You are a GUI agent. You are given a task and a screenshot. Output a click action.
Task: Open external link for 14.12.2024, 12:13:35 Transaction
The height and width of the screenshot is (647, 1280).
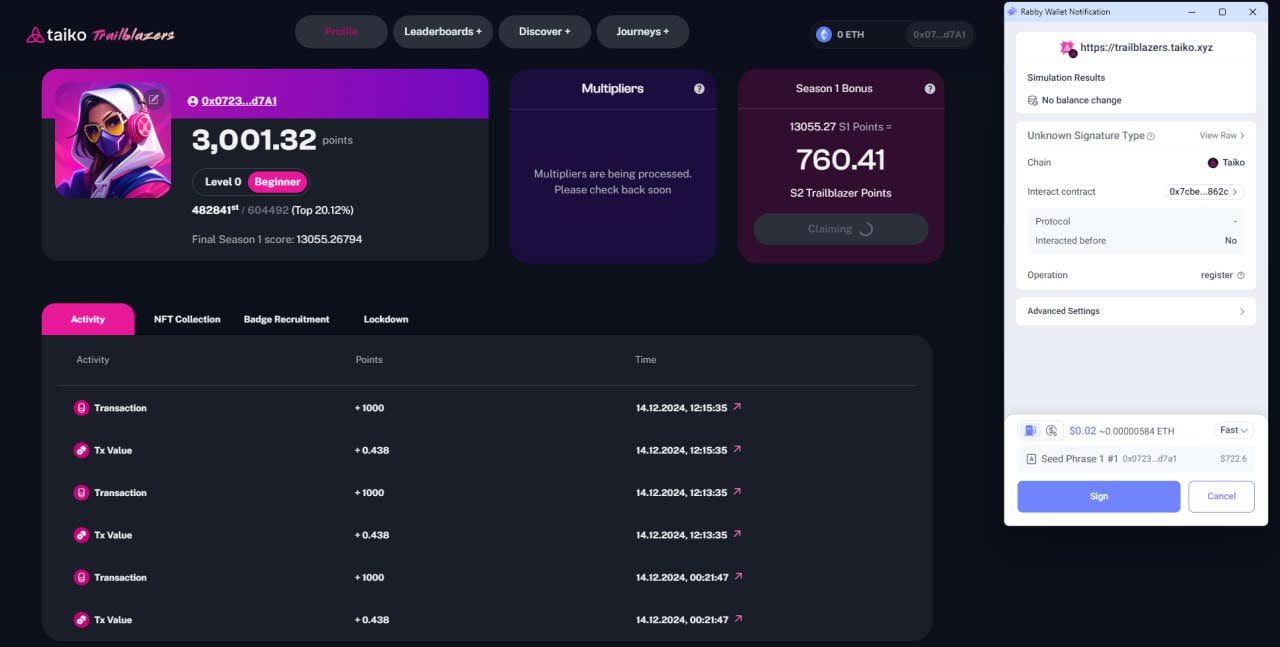tap(737, 492)
